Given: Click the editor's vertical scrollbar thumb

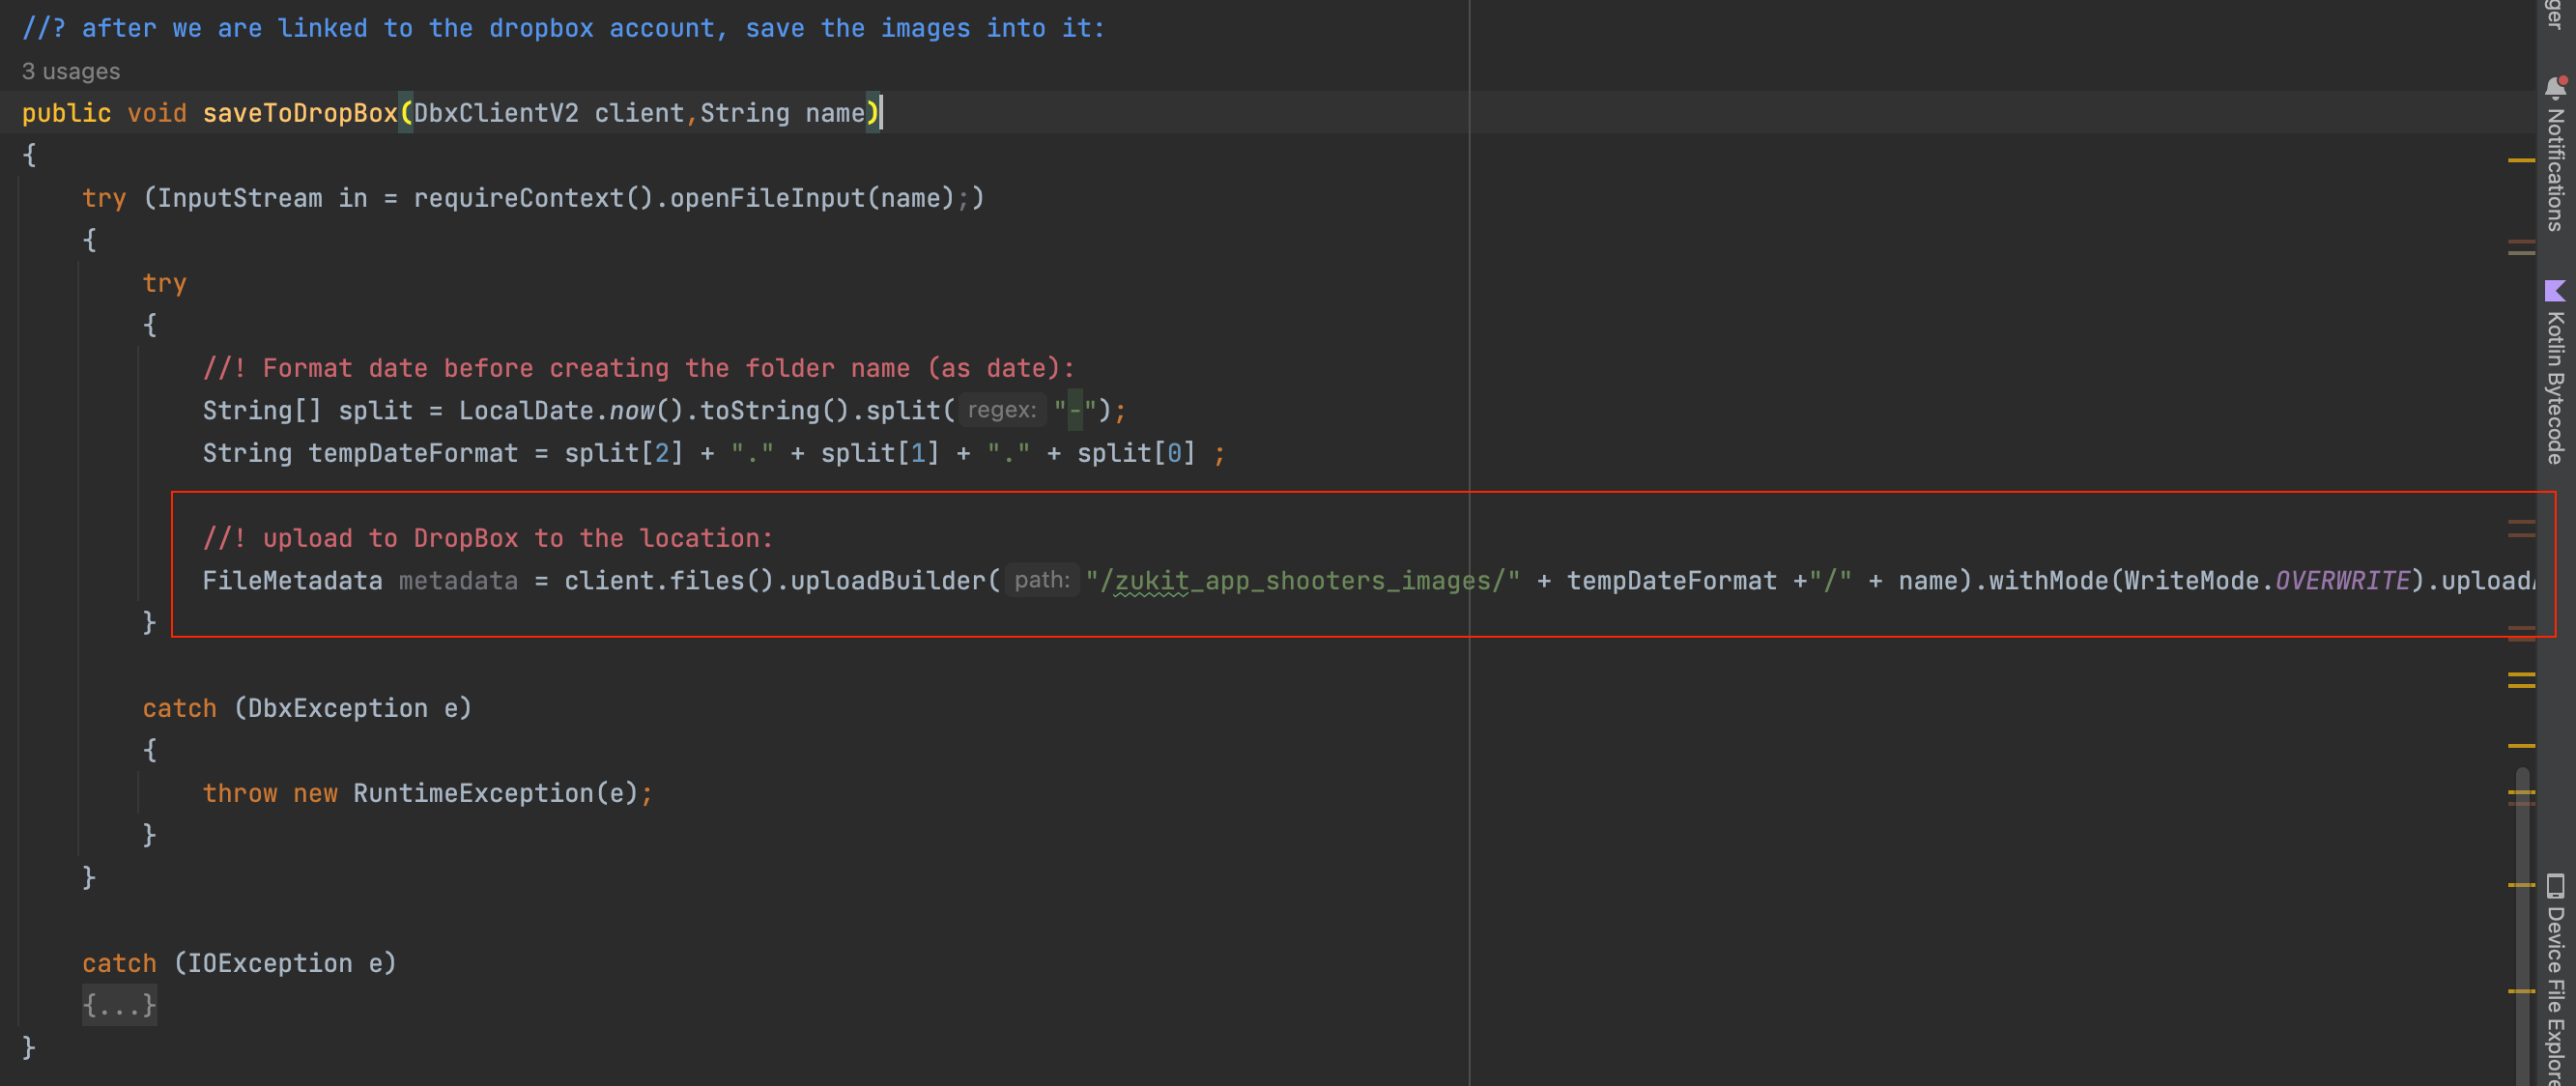Looking at the screenshot, I should [x=2522, y=925].
